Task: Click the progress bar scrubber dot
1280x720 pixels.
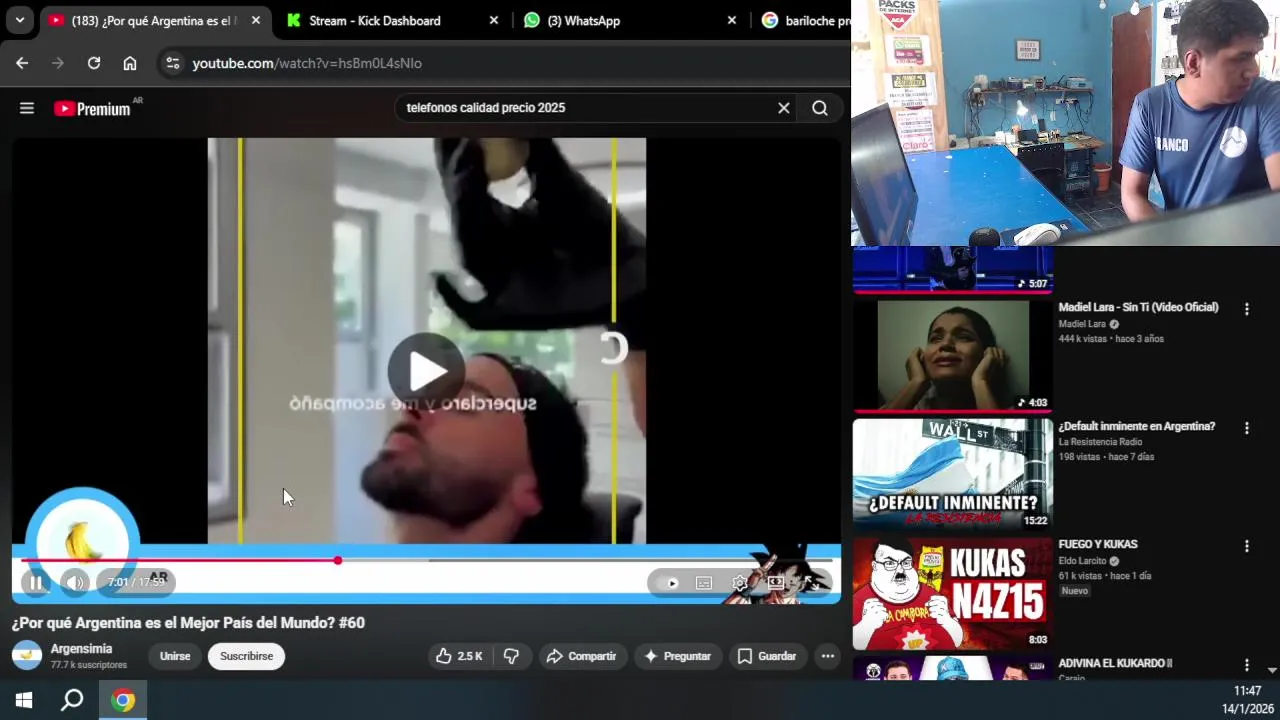Action: coord(338,560)
